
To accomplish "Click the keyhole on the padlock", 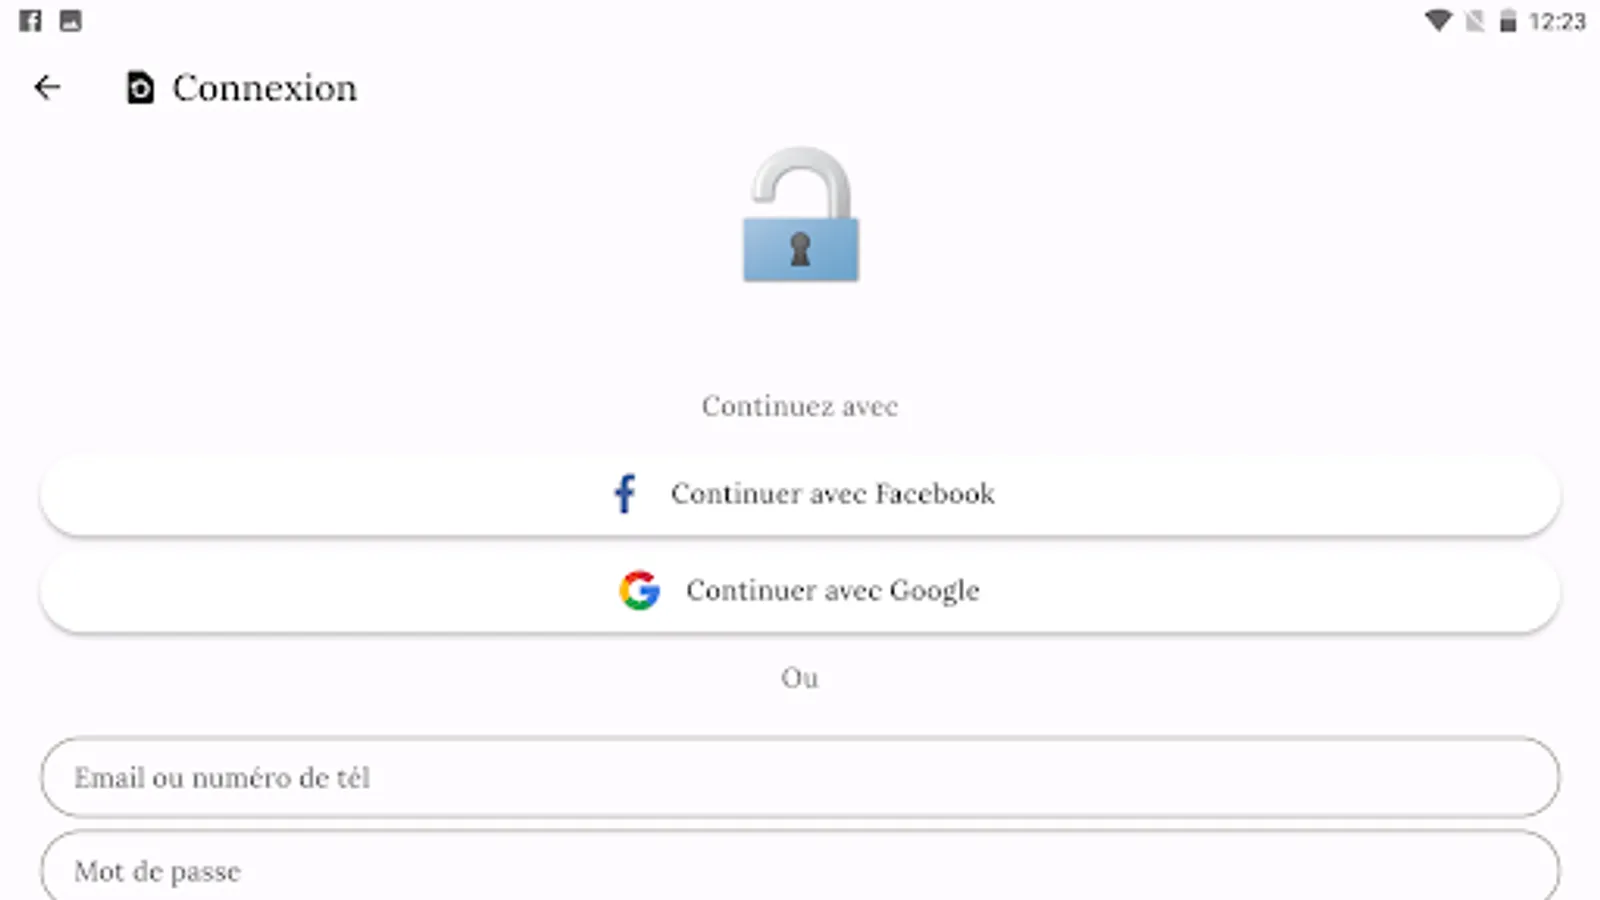I will tap(800, 249).
